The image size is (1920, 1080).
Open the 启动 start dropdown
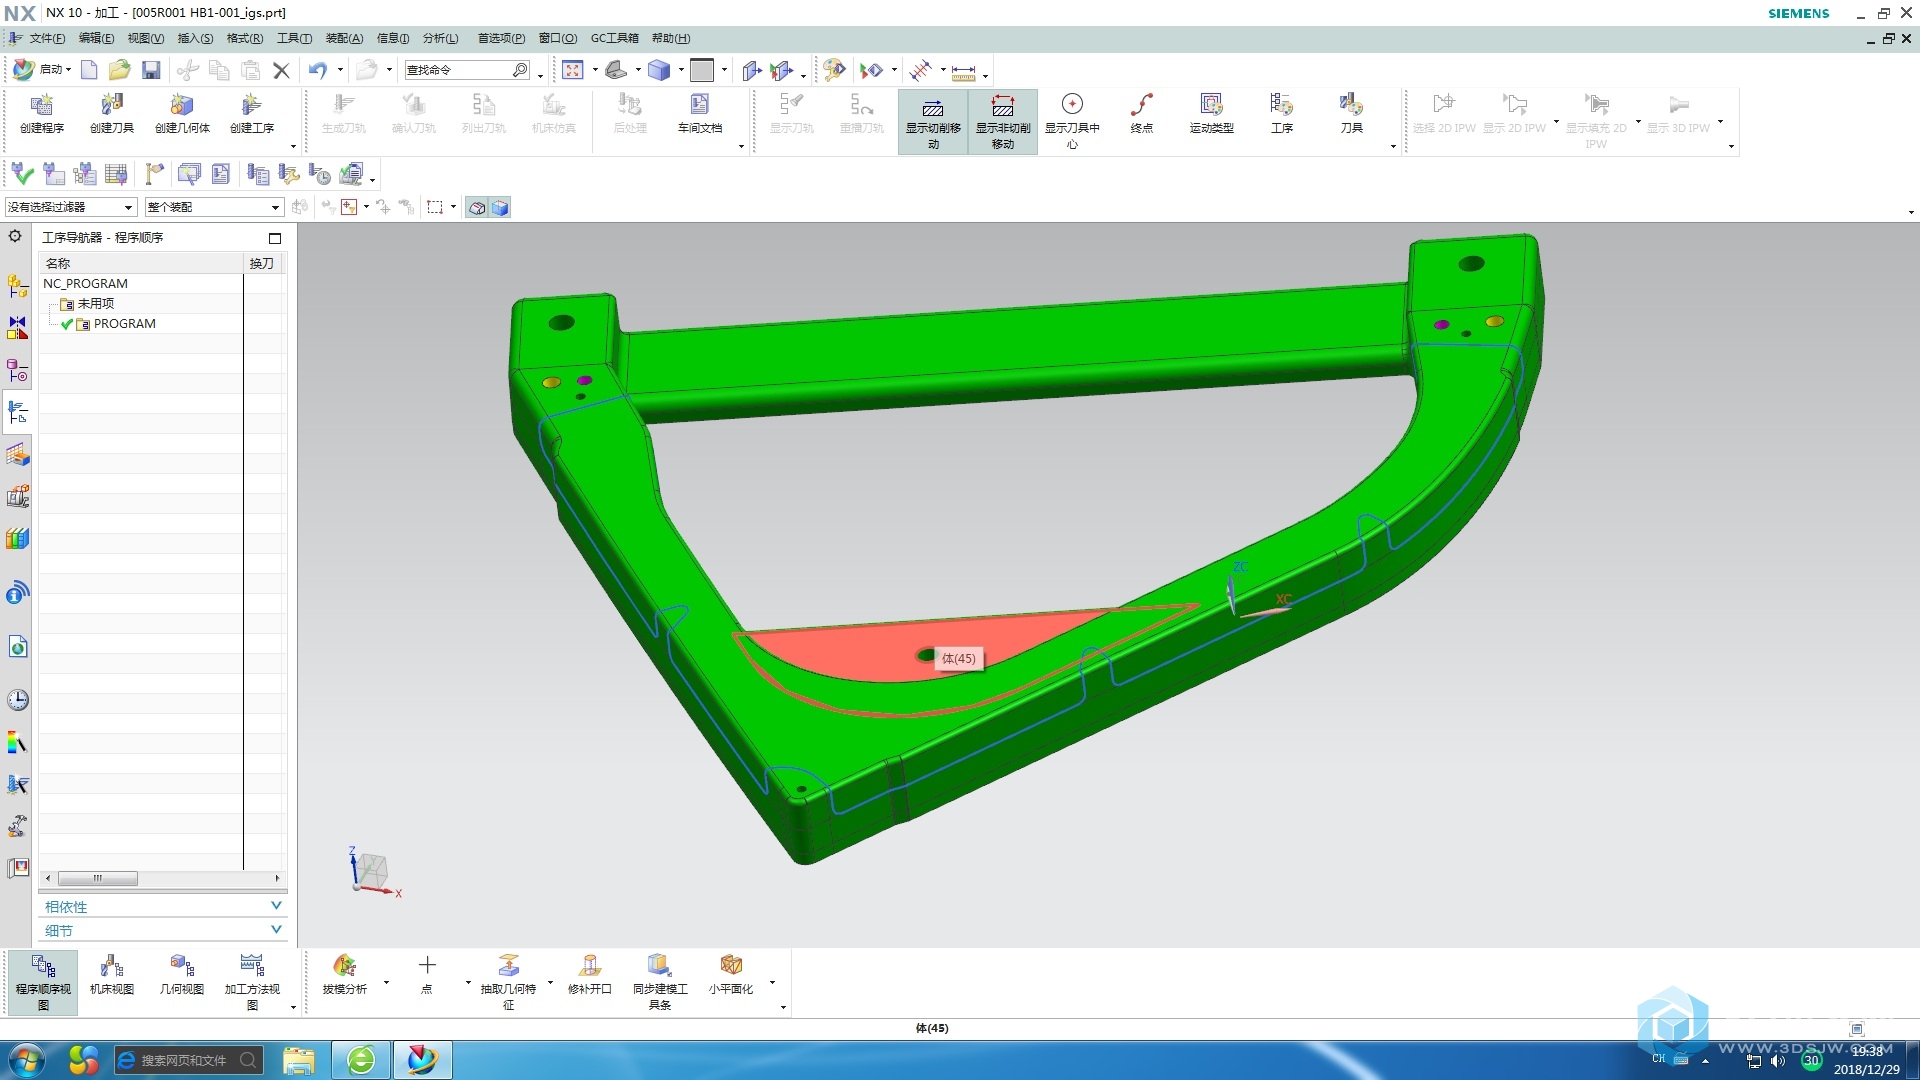click(x=42, y=70)
